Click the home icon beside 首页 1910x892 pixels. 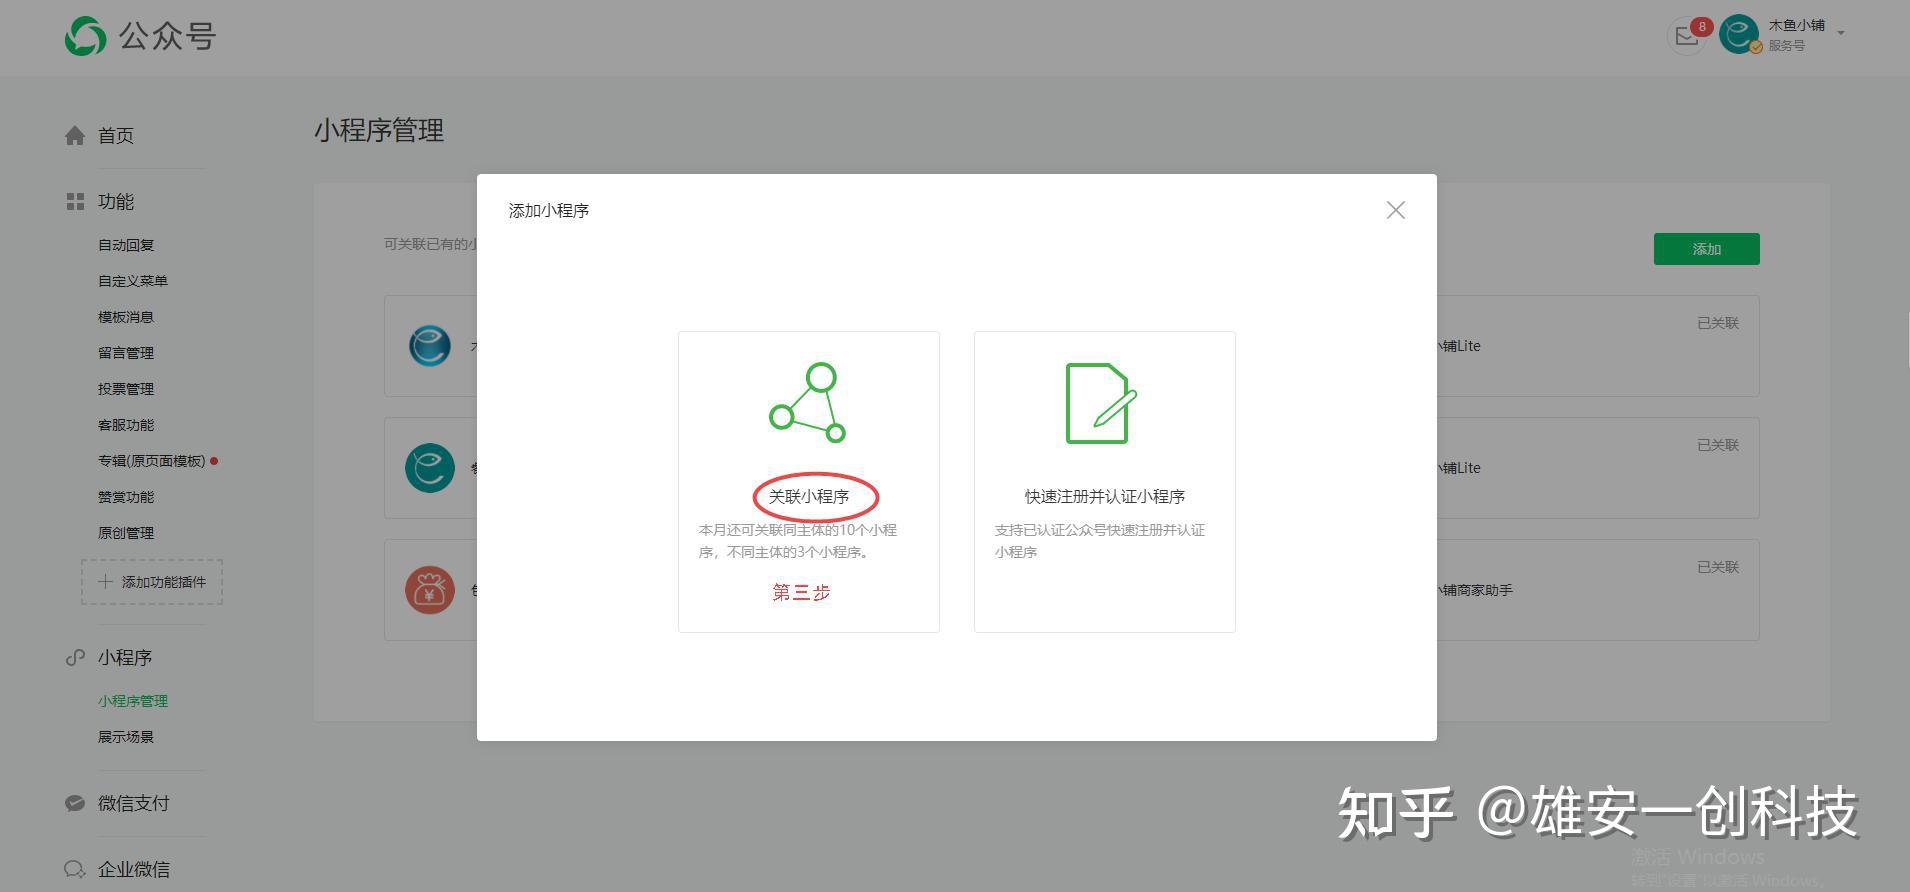tap(75, 136)
